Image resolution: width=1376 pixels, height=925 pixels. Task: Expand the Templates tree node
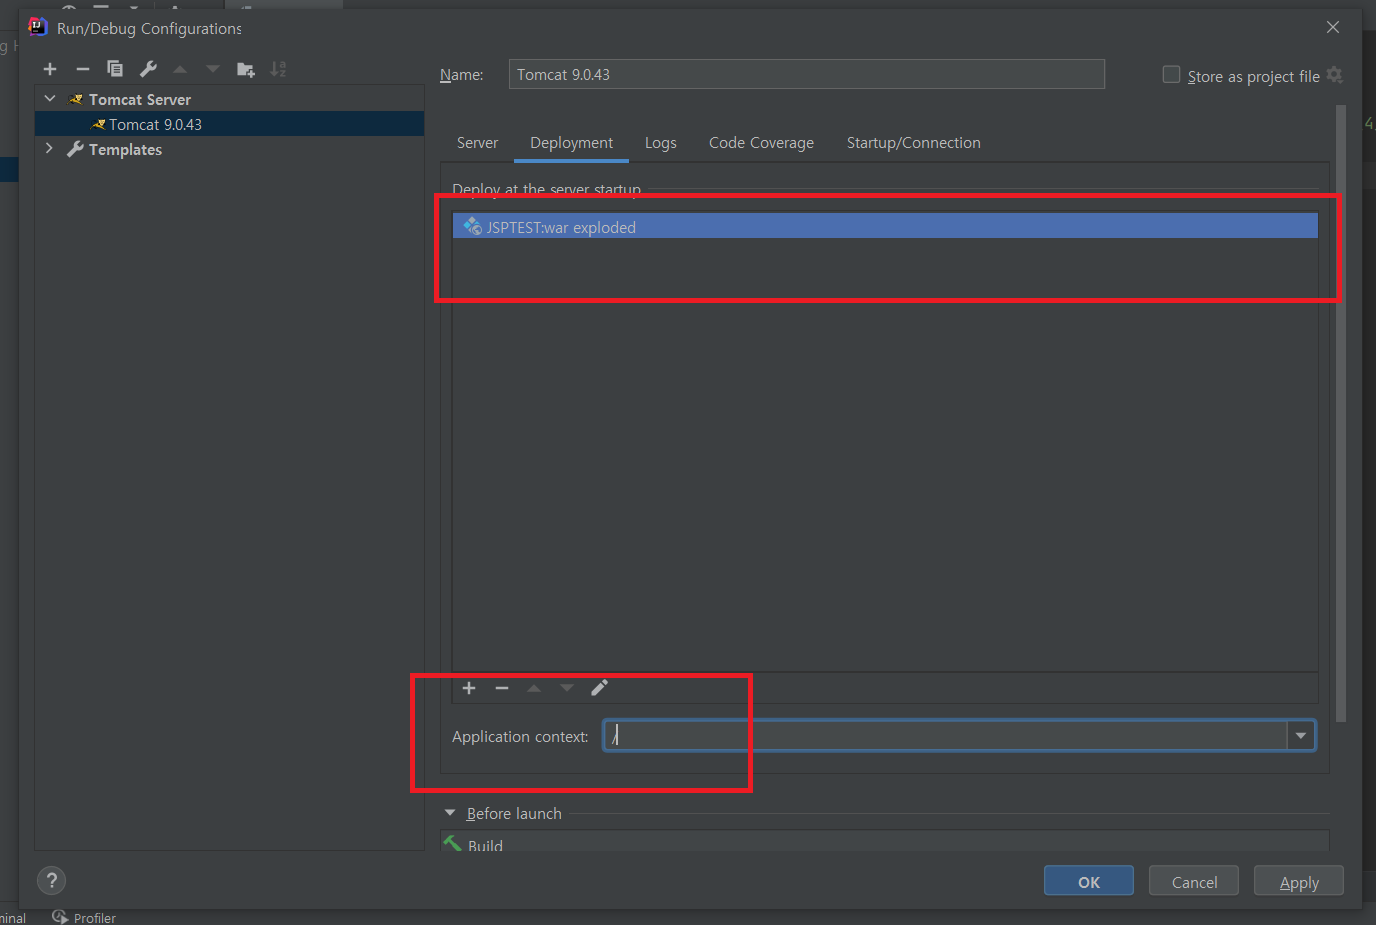tap(49, 148)
